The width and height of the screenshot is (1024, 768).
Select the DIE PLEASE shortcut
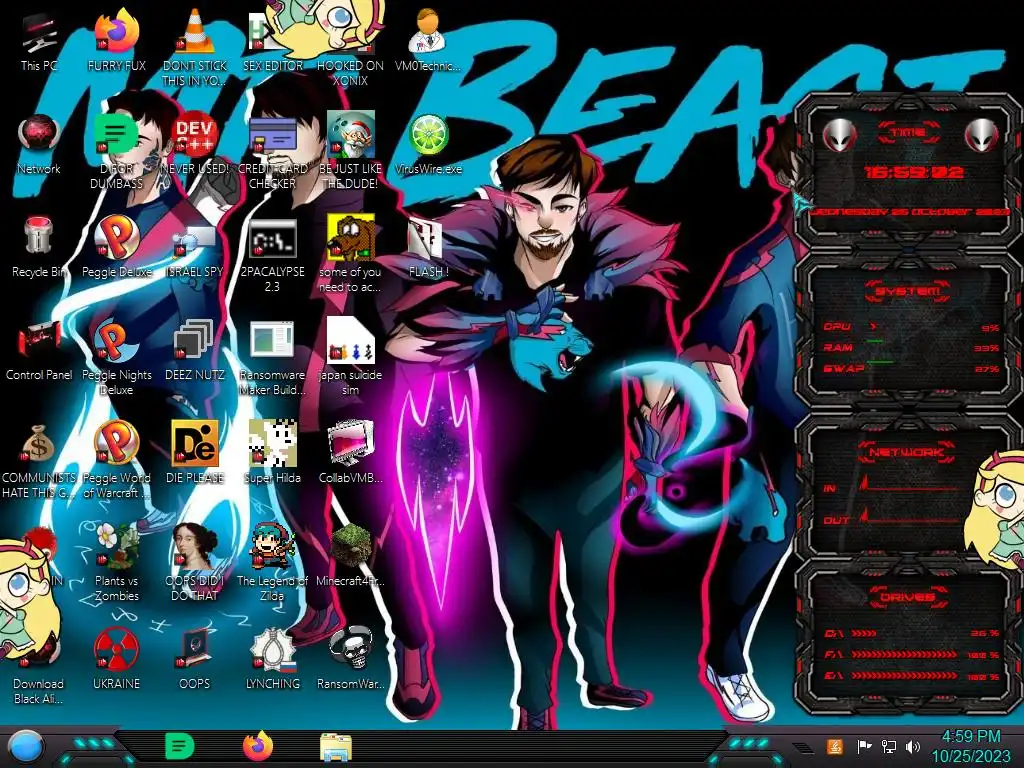click(195, 453)
